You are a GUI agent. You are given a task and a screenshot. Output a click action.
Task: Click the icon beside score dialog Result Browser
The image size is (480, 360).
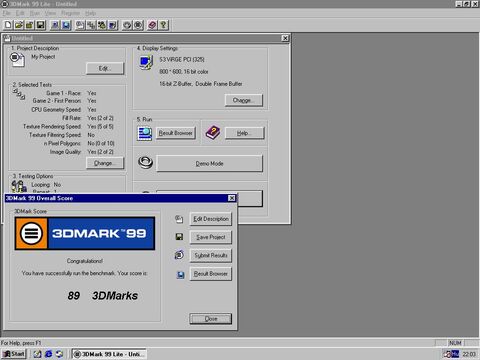pos(180,275)
